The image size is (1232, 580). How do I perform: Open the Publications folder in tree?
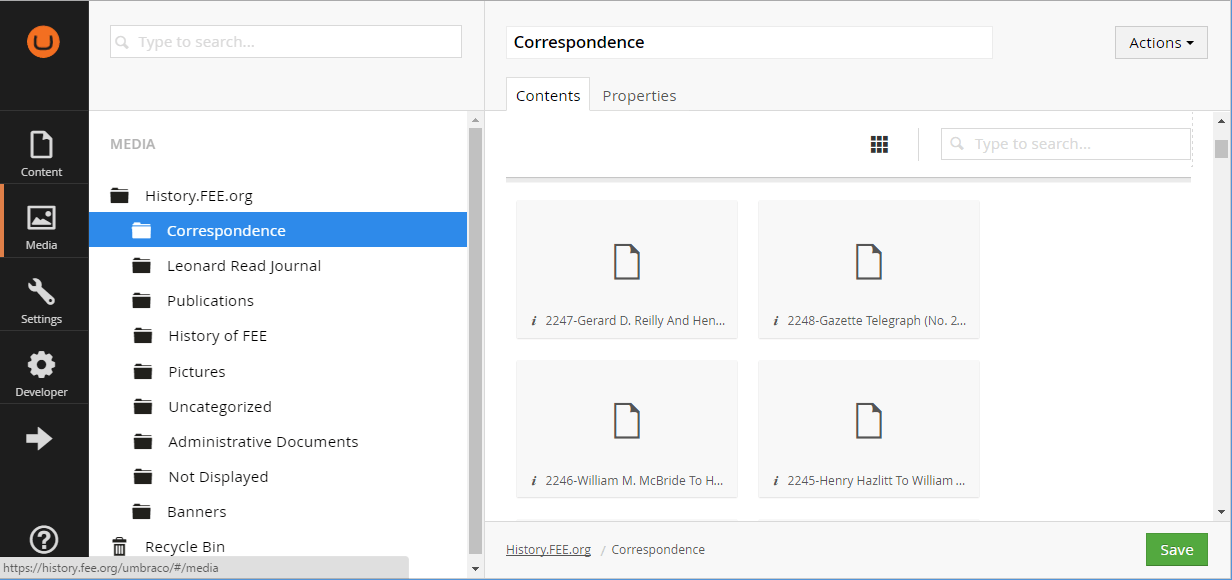click(210, 301)
